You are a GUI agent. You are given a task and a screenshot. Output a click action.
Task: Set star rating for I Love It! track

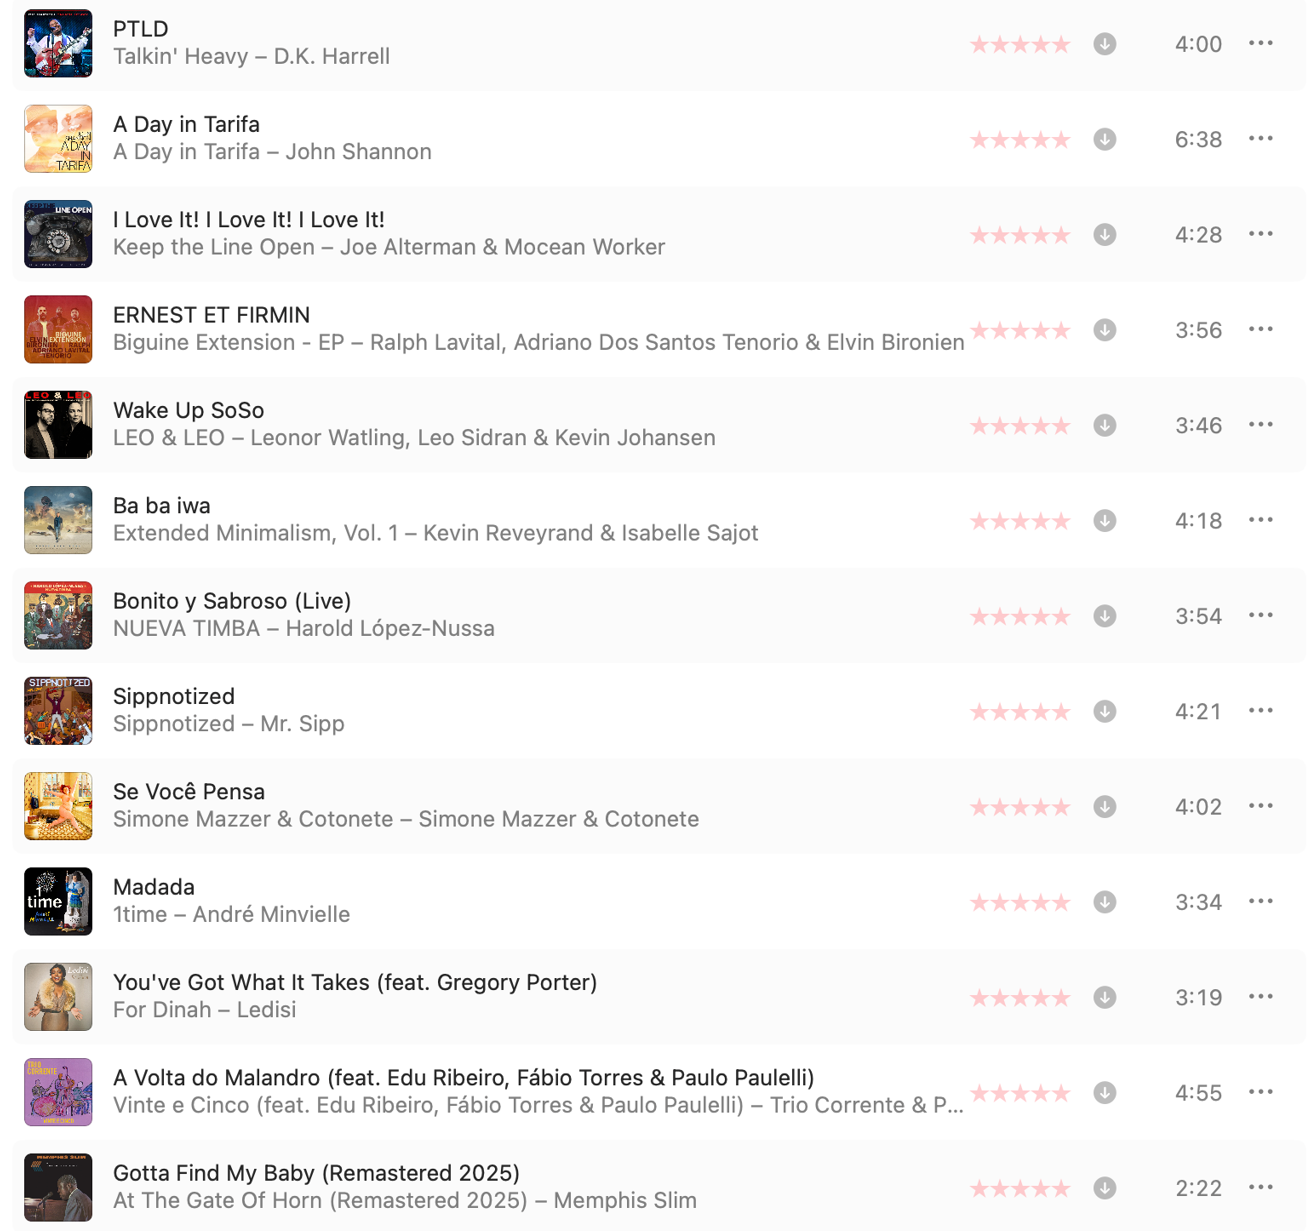tap(1020, 235)
